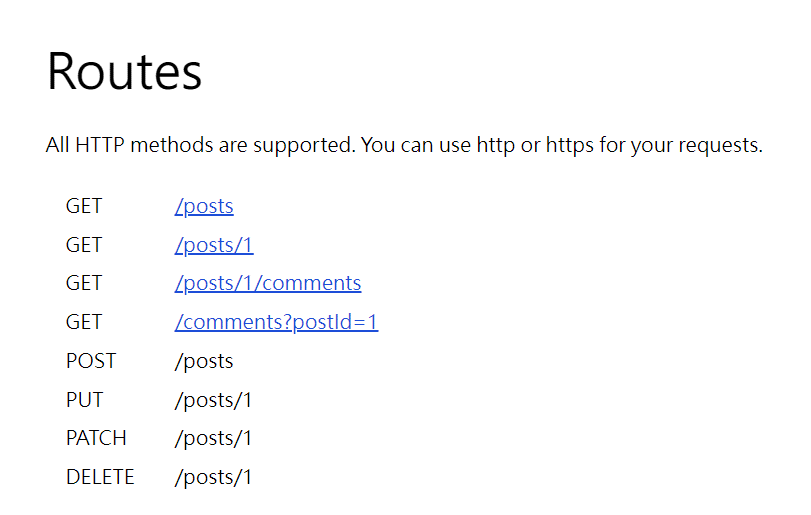Click the GET label beside /comments?postId=1
The width and height of the screenshot is (811, 515).
pos(84,322)
